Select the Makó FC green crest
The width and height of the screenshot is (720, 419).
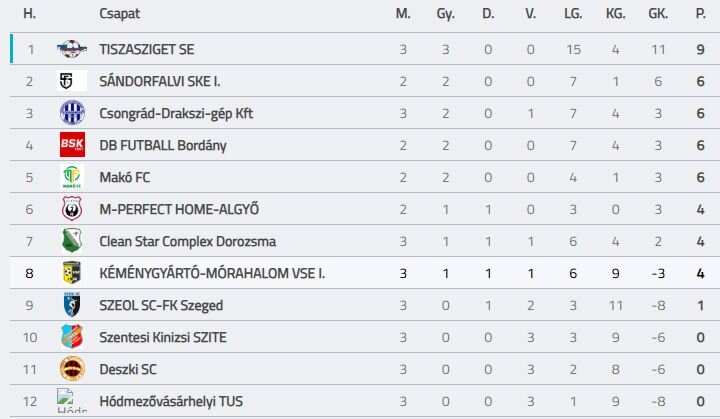(x=72, y=177)
